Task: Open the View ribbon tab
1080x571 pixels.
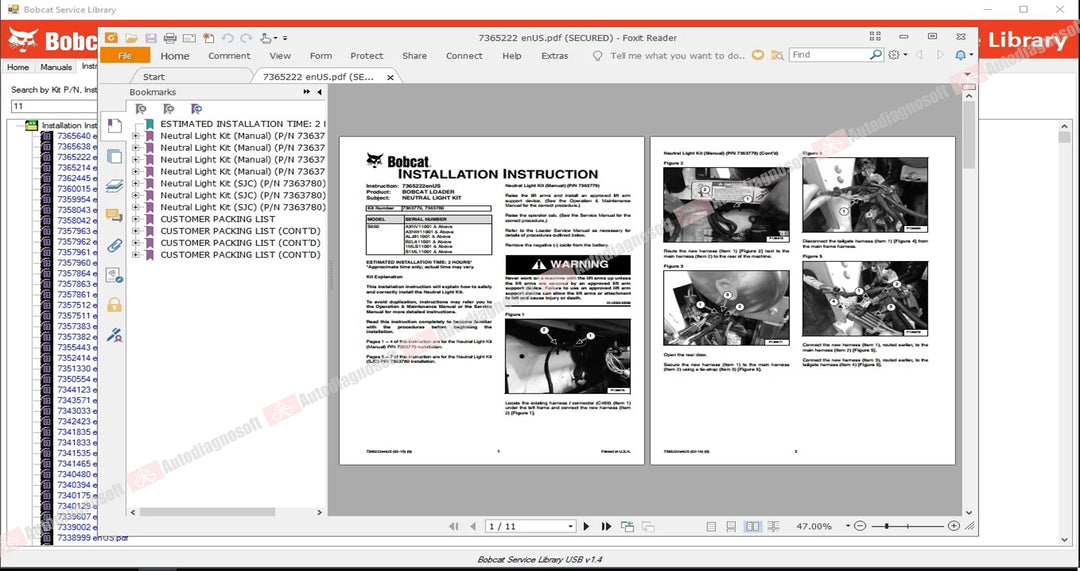Action: pyautogui.click(x=280, y=56)
